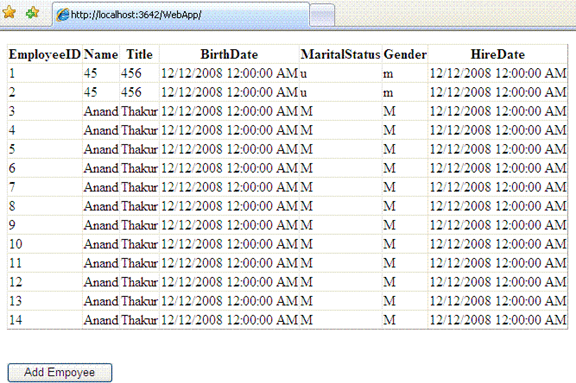Click Gender cell m in row 2
The height and width of the screenshot is (383, 576).
click(405, 92)
